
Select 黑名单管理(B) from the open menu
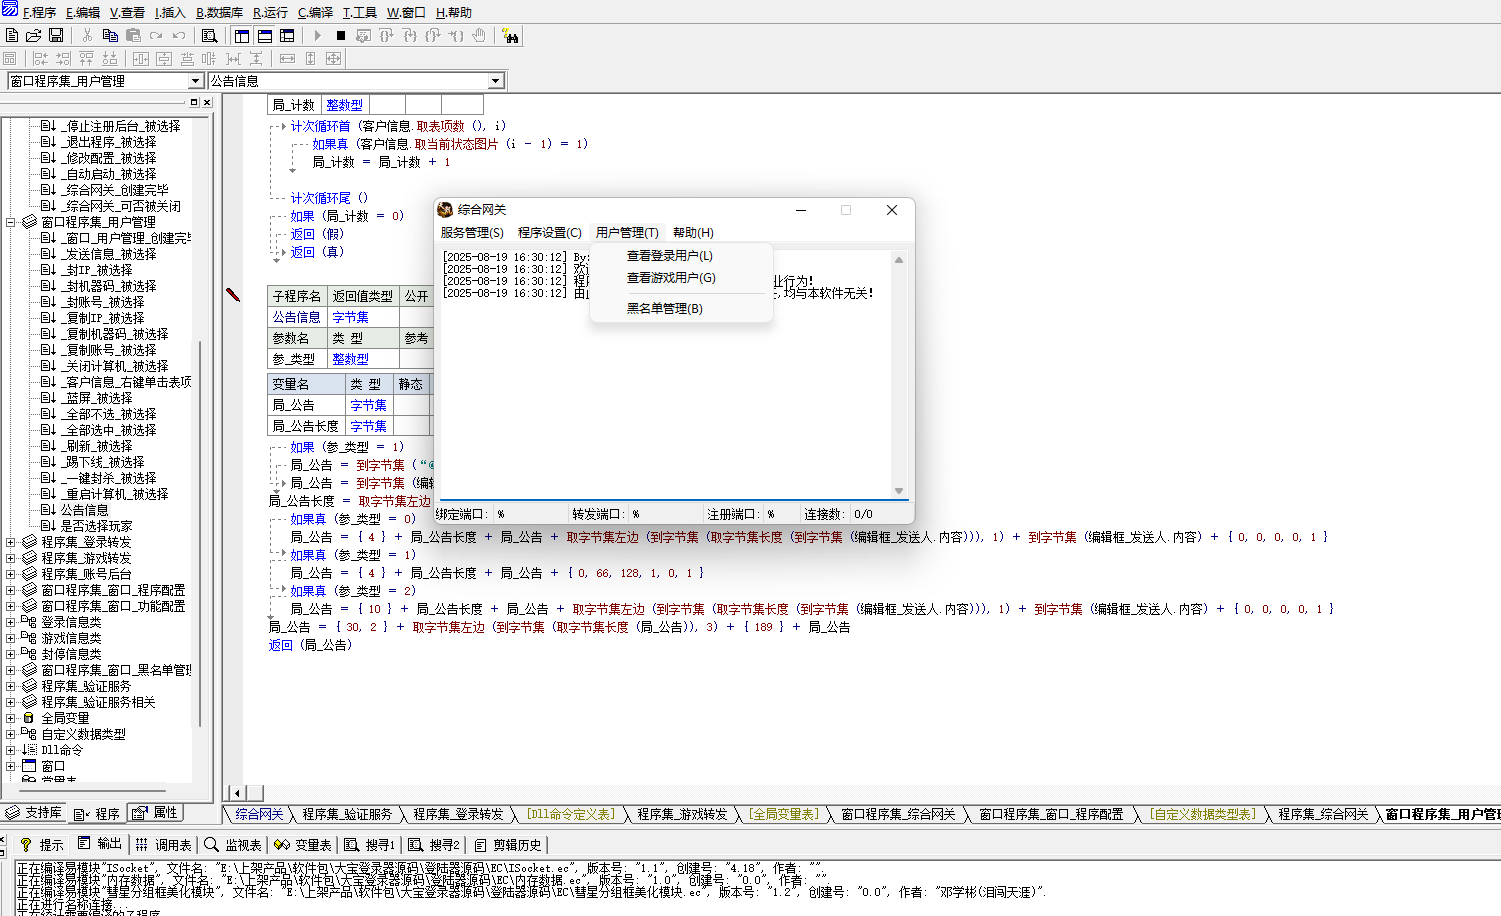[664, 308]
